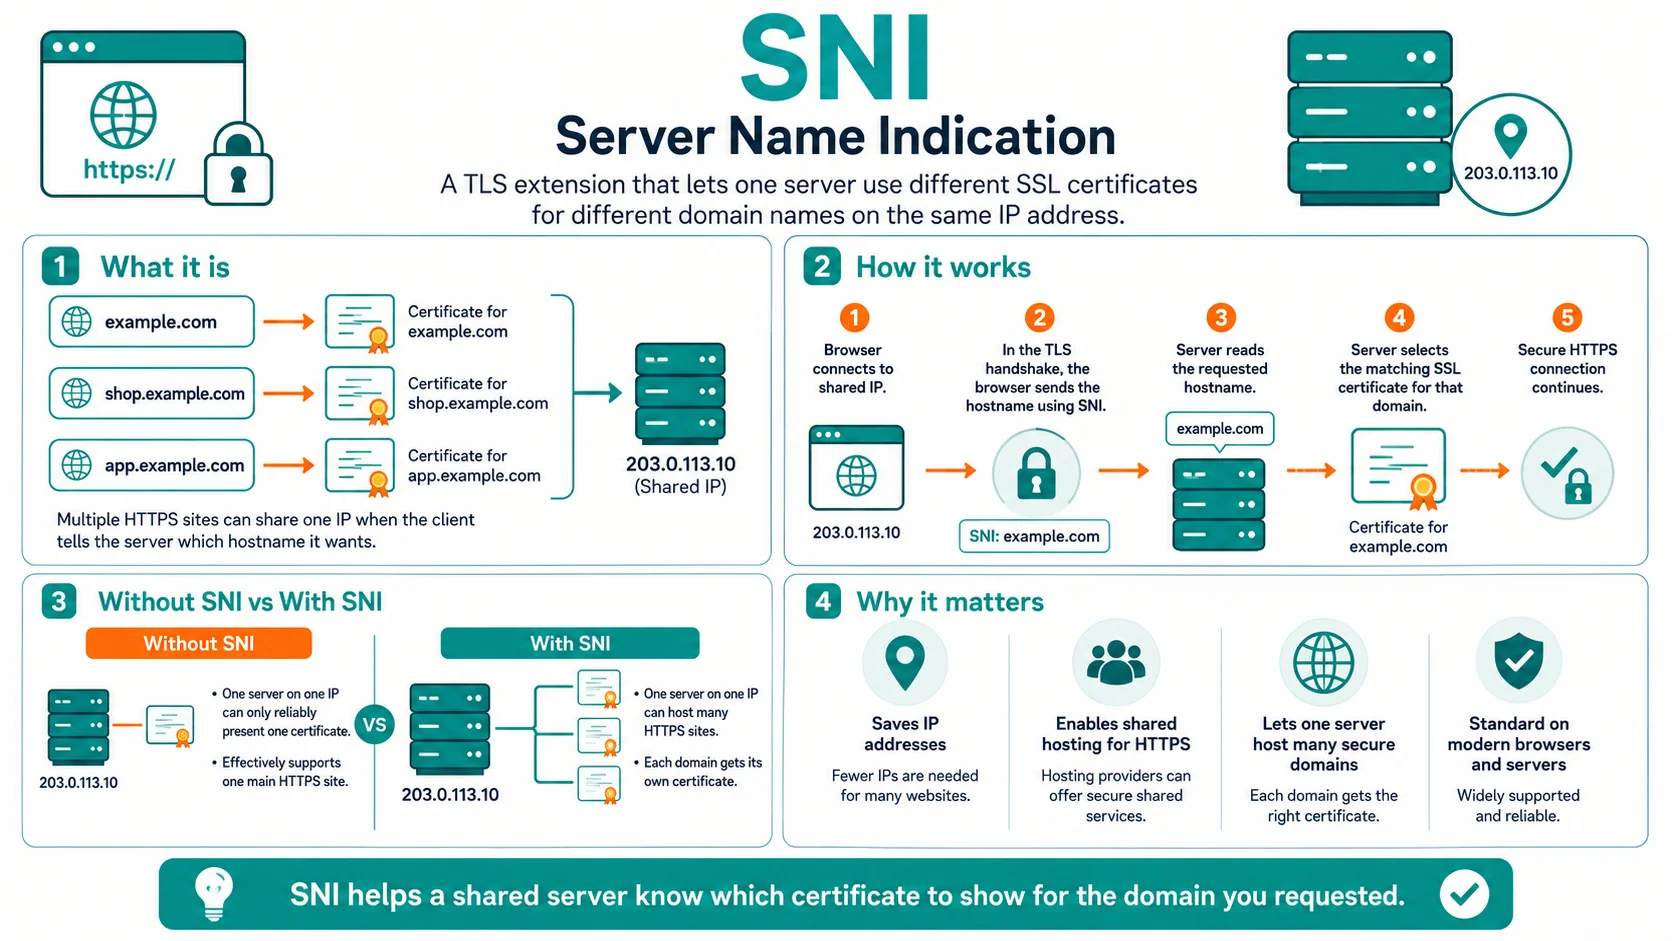Click the location pin above 203.0.113.10 circle
Screen dimensions: 1672x941
point(1510,136)
